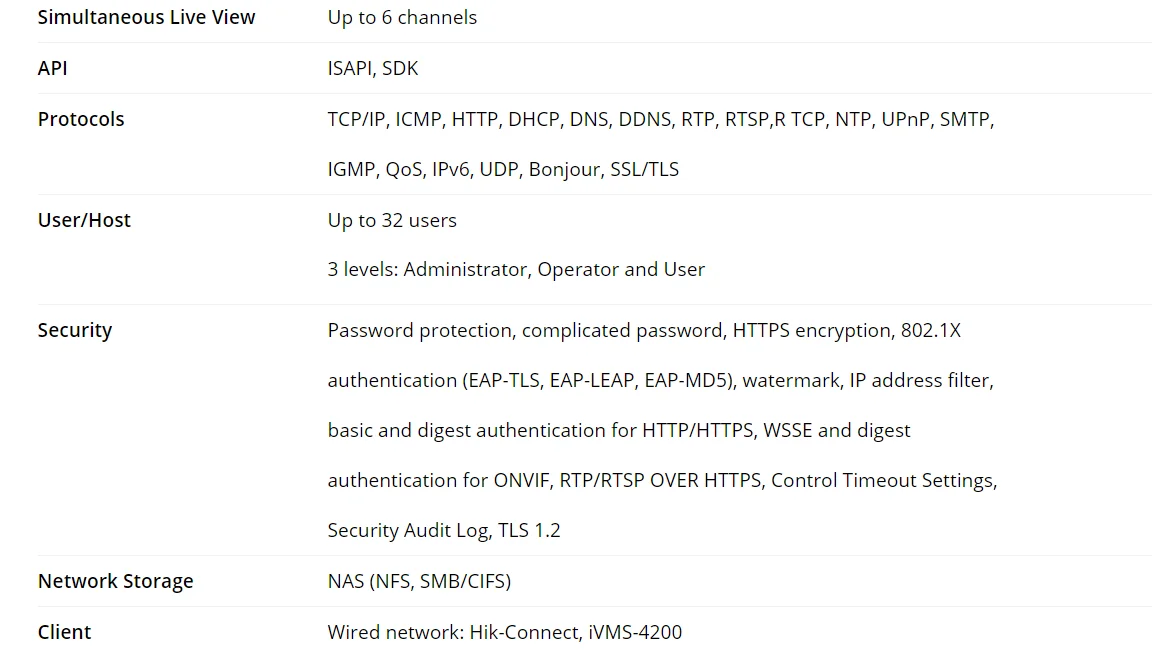Image resolution: width=1161 pixels, height=663 pixels.
Task: Click the line starting "basic and digest authentication"
Action: (x=619, y=430)
